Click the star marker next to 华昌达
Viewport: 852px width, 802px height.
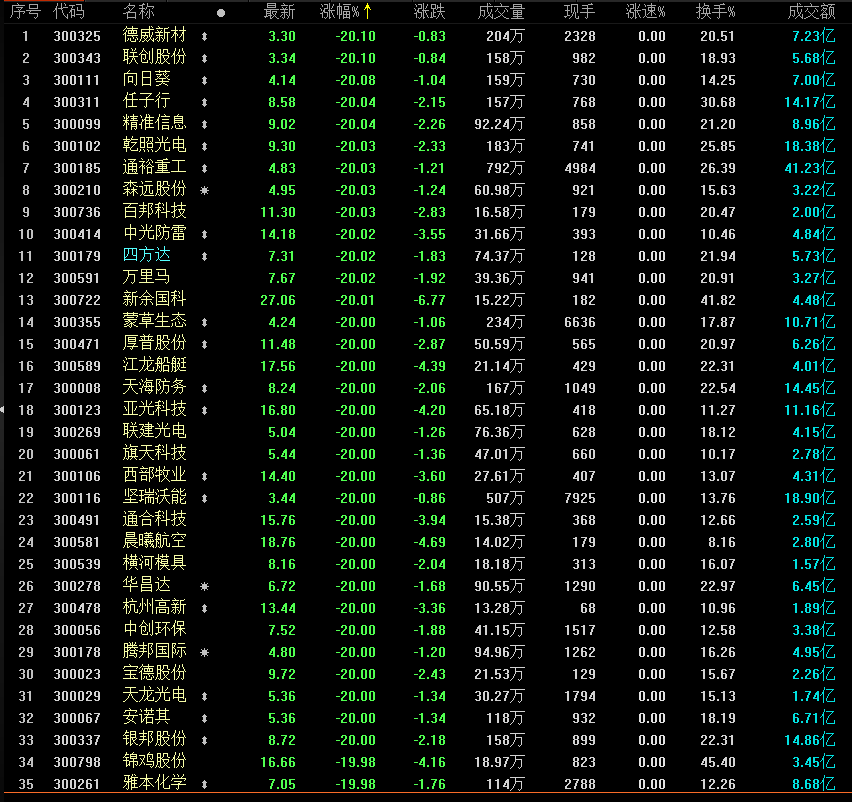click(205, 586)
